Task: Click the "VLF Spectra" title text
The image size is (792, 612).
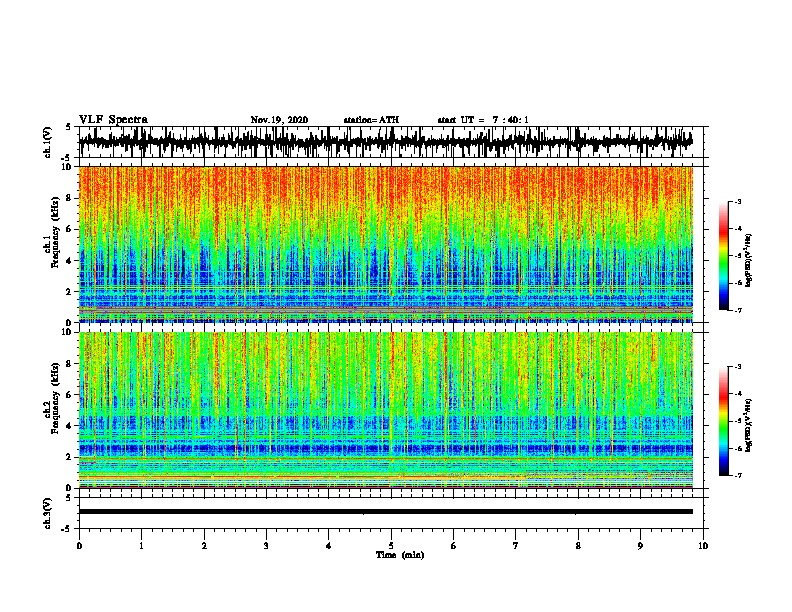Action: 113,120
